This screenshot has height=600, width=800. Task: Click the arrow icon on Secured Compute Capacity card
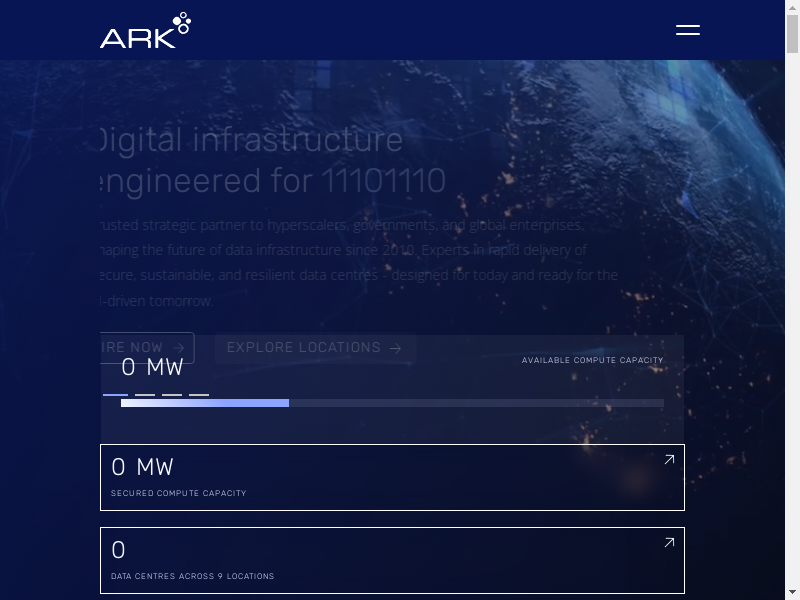point(669,460)
